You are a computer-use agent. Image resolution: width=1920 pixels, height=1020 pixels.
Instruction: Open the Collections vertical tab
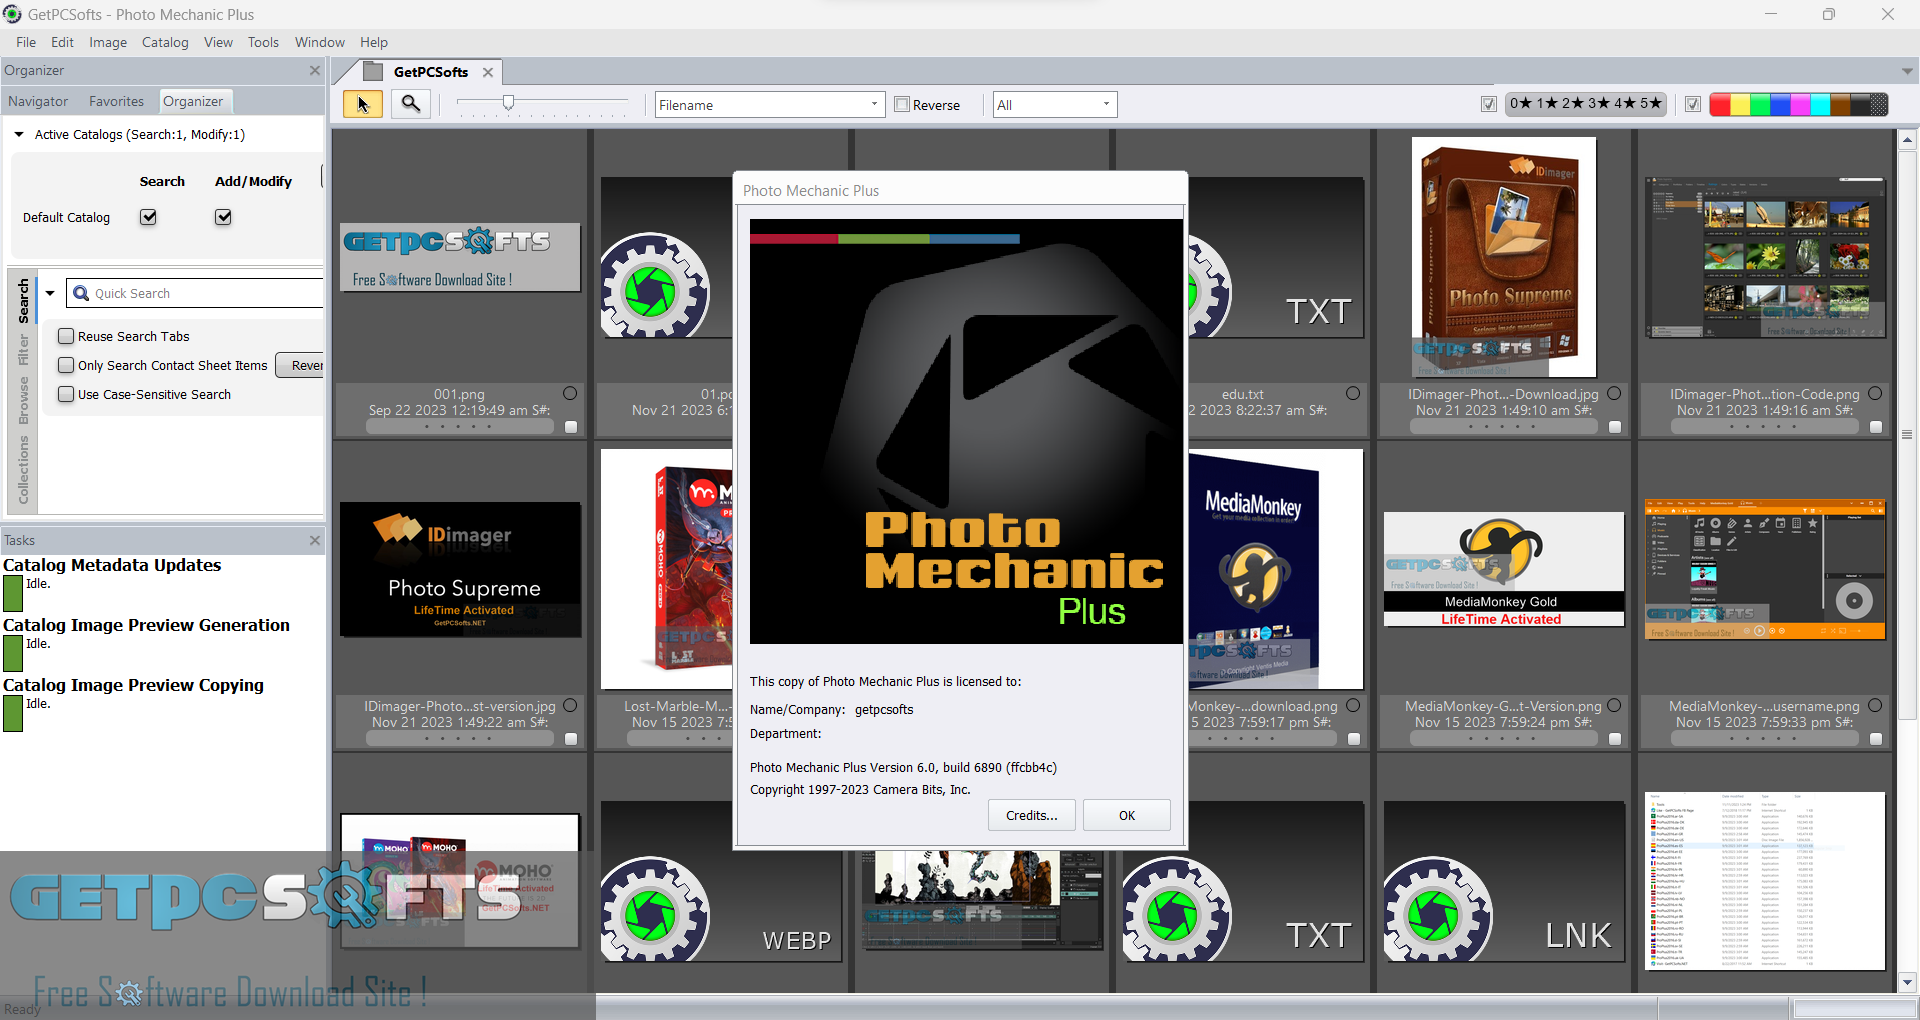click(x=24, y=469)
